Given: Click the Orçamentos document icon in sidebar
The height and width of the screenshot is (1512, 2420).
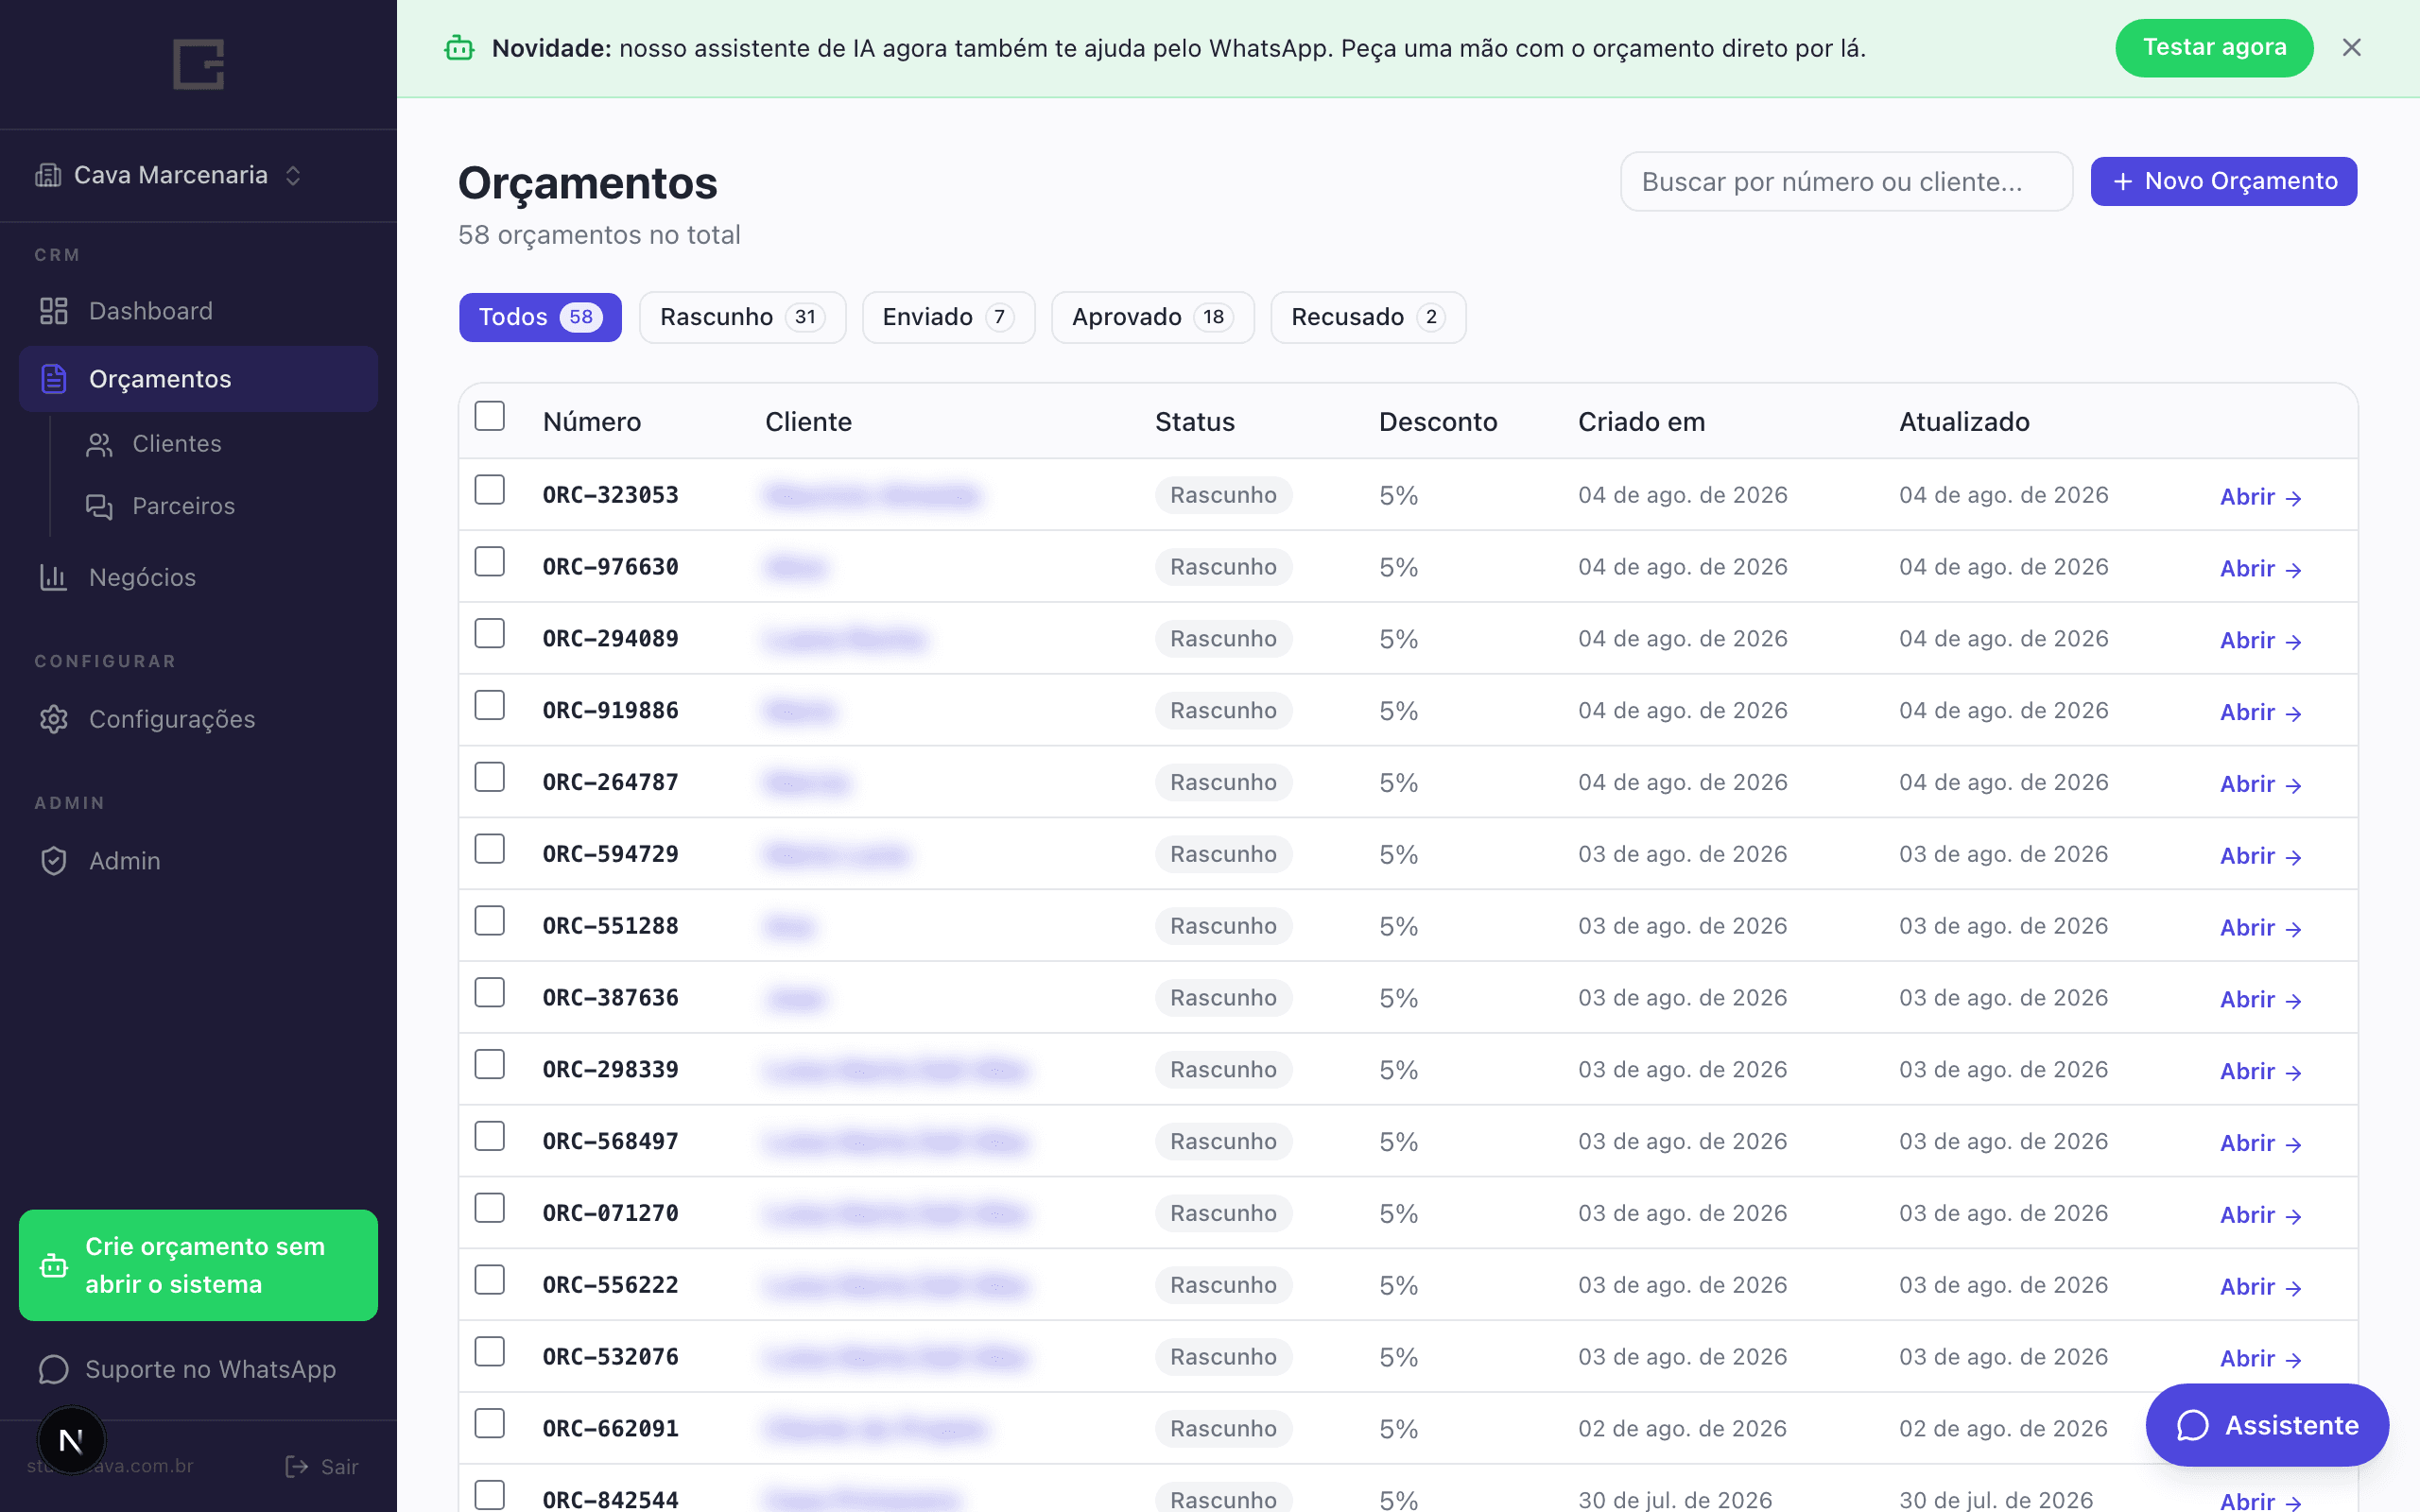Looking at the screenshot, I should (54, 379).
